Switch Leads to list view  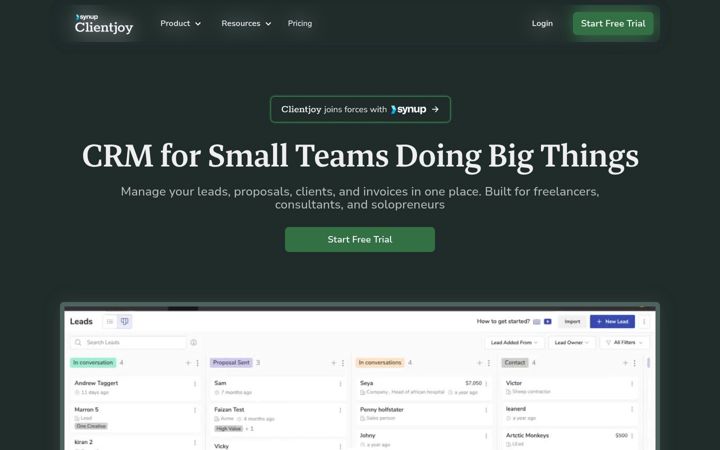click(x=110, y=321)
